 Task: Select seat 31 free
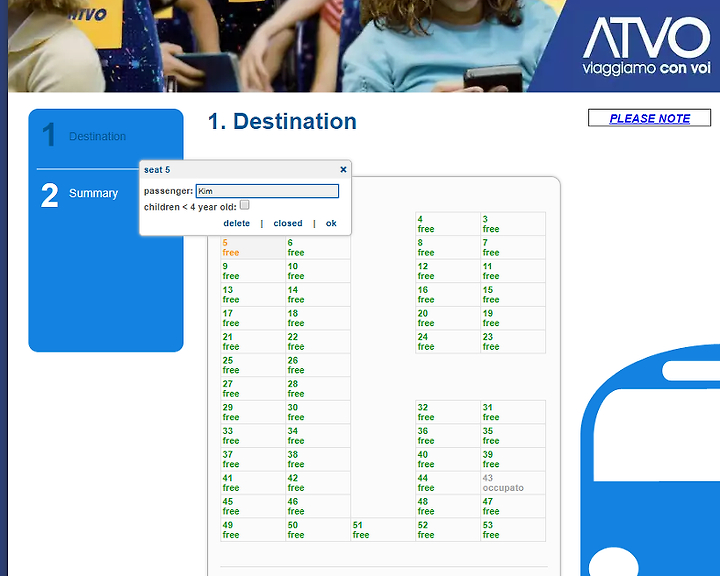point(513,412)
